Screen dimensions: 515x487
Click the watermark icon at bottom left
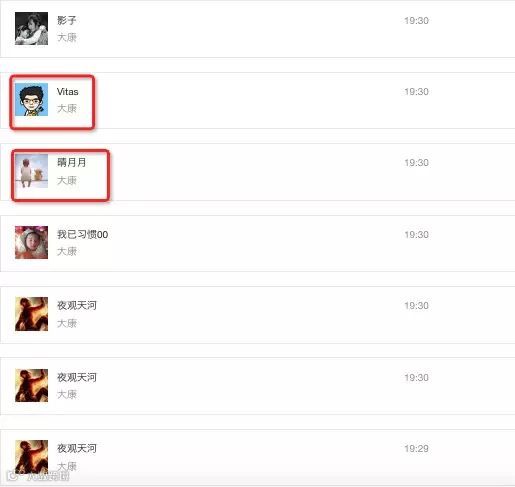click(x=13, y=476)
